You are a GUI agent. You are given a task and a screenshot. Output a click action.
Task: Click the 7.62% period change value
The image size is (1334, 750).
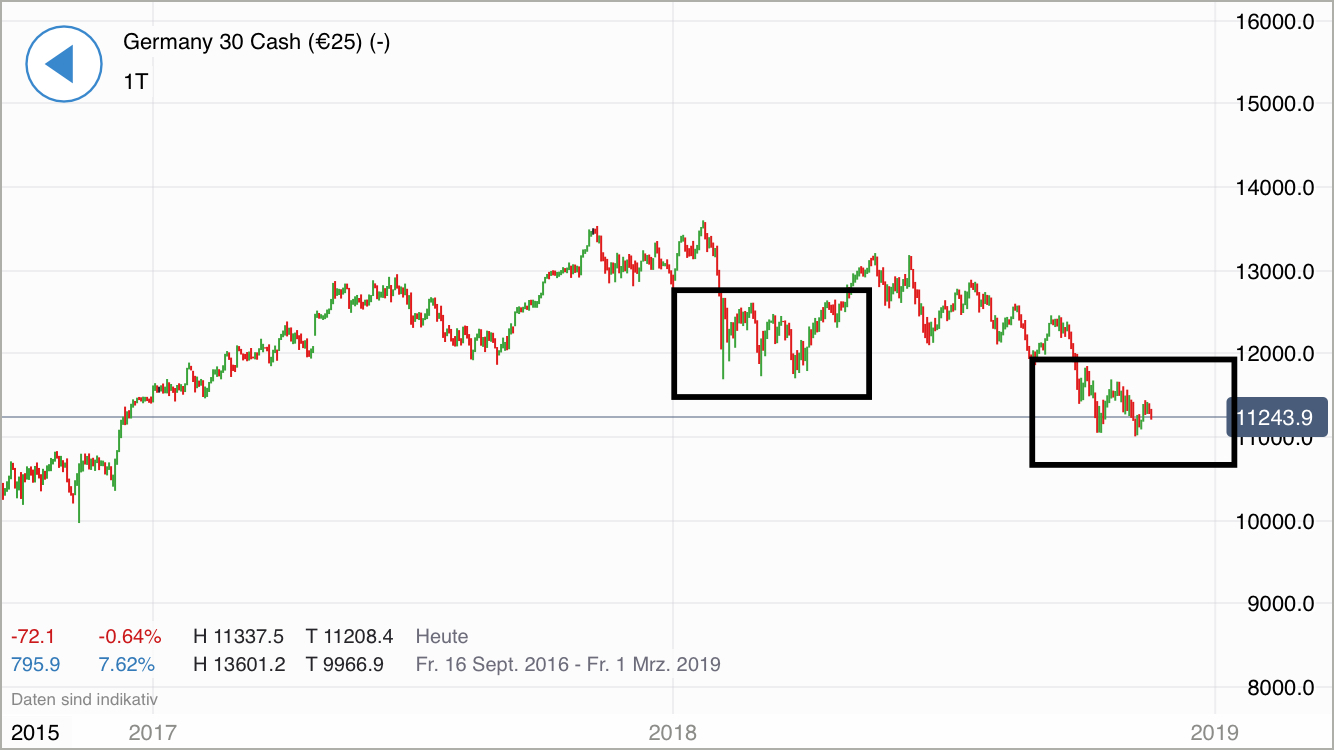pyautogui.click(x=126, y=664)
